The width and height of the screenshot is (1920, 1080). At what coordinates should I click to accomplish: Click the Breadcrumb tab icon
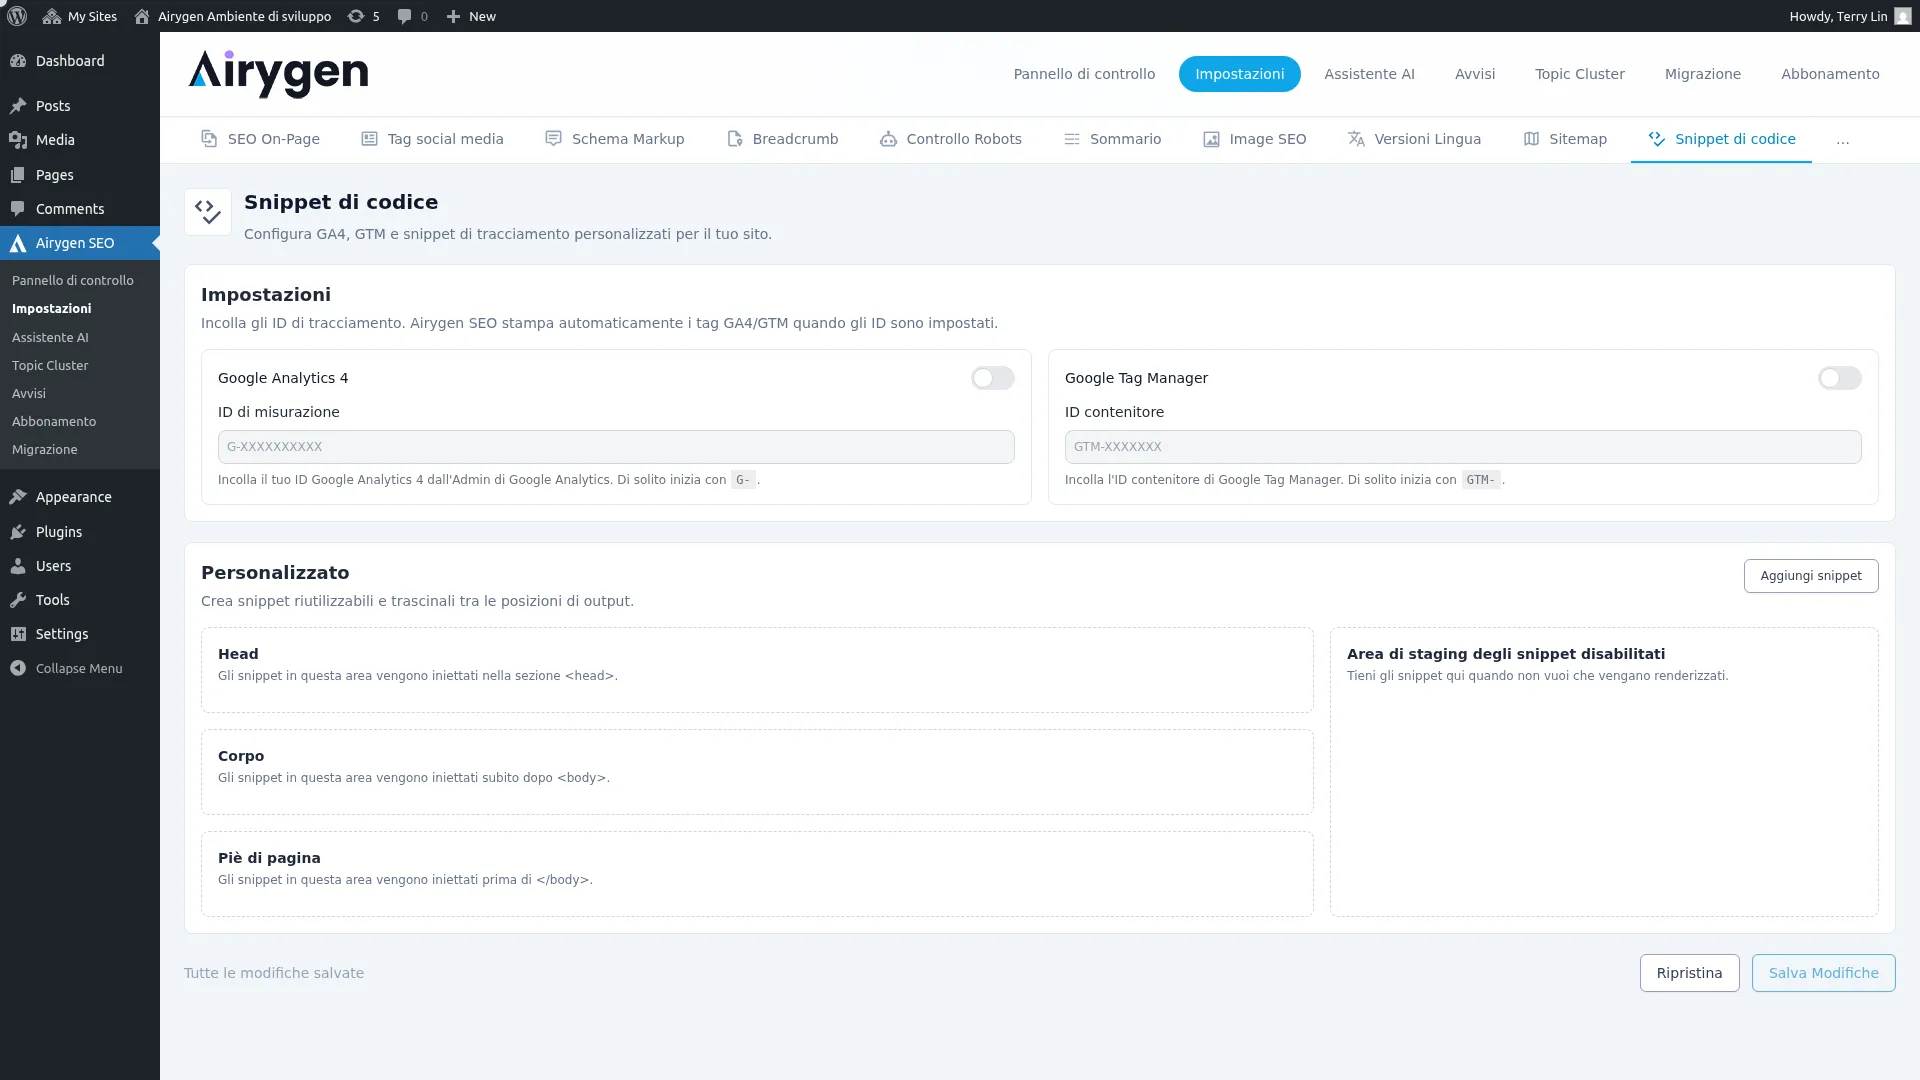[734, 139]
